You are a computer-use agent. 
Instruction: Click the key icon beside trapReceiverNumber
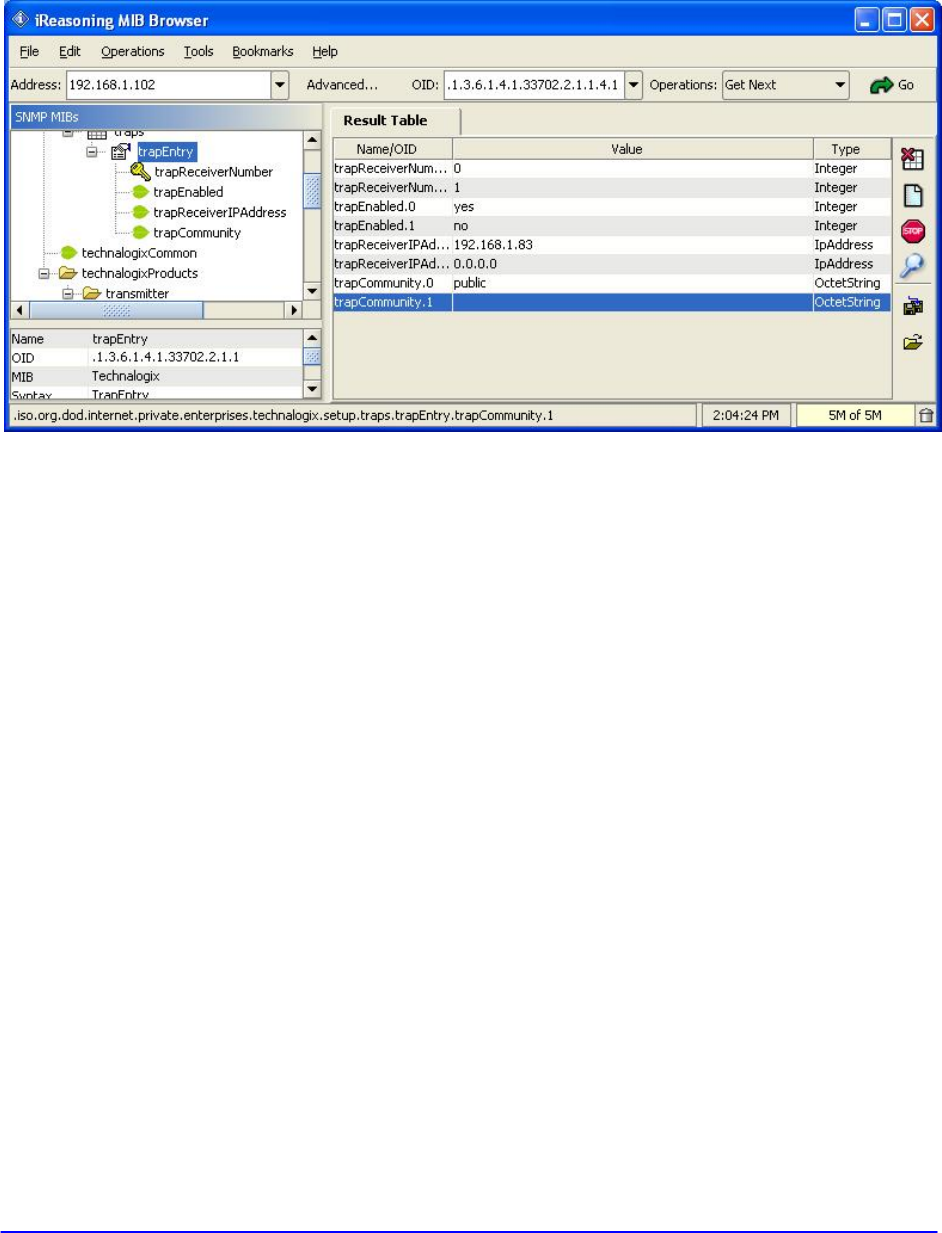click(x=140, y=172)
